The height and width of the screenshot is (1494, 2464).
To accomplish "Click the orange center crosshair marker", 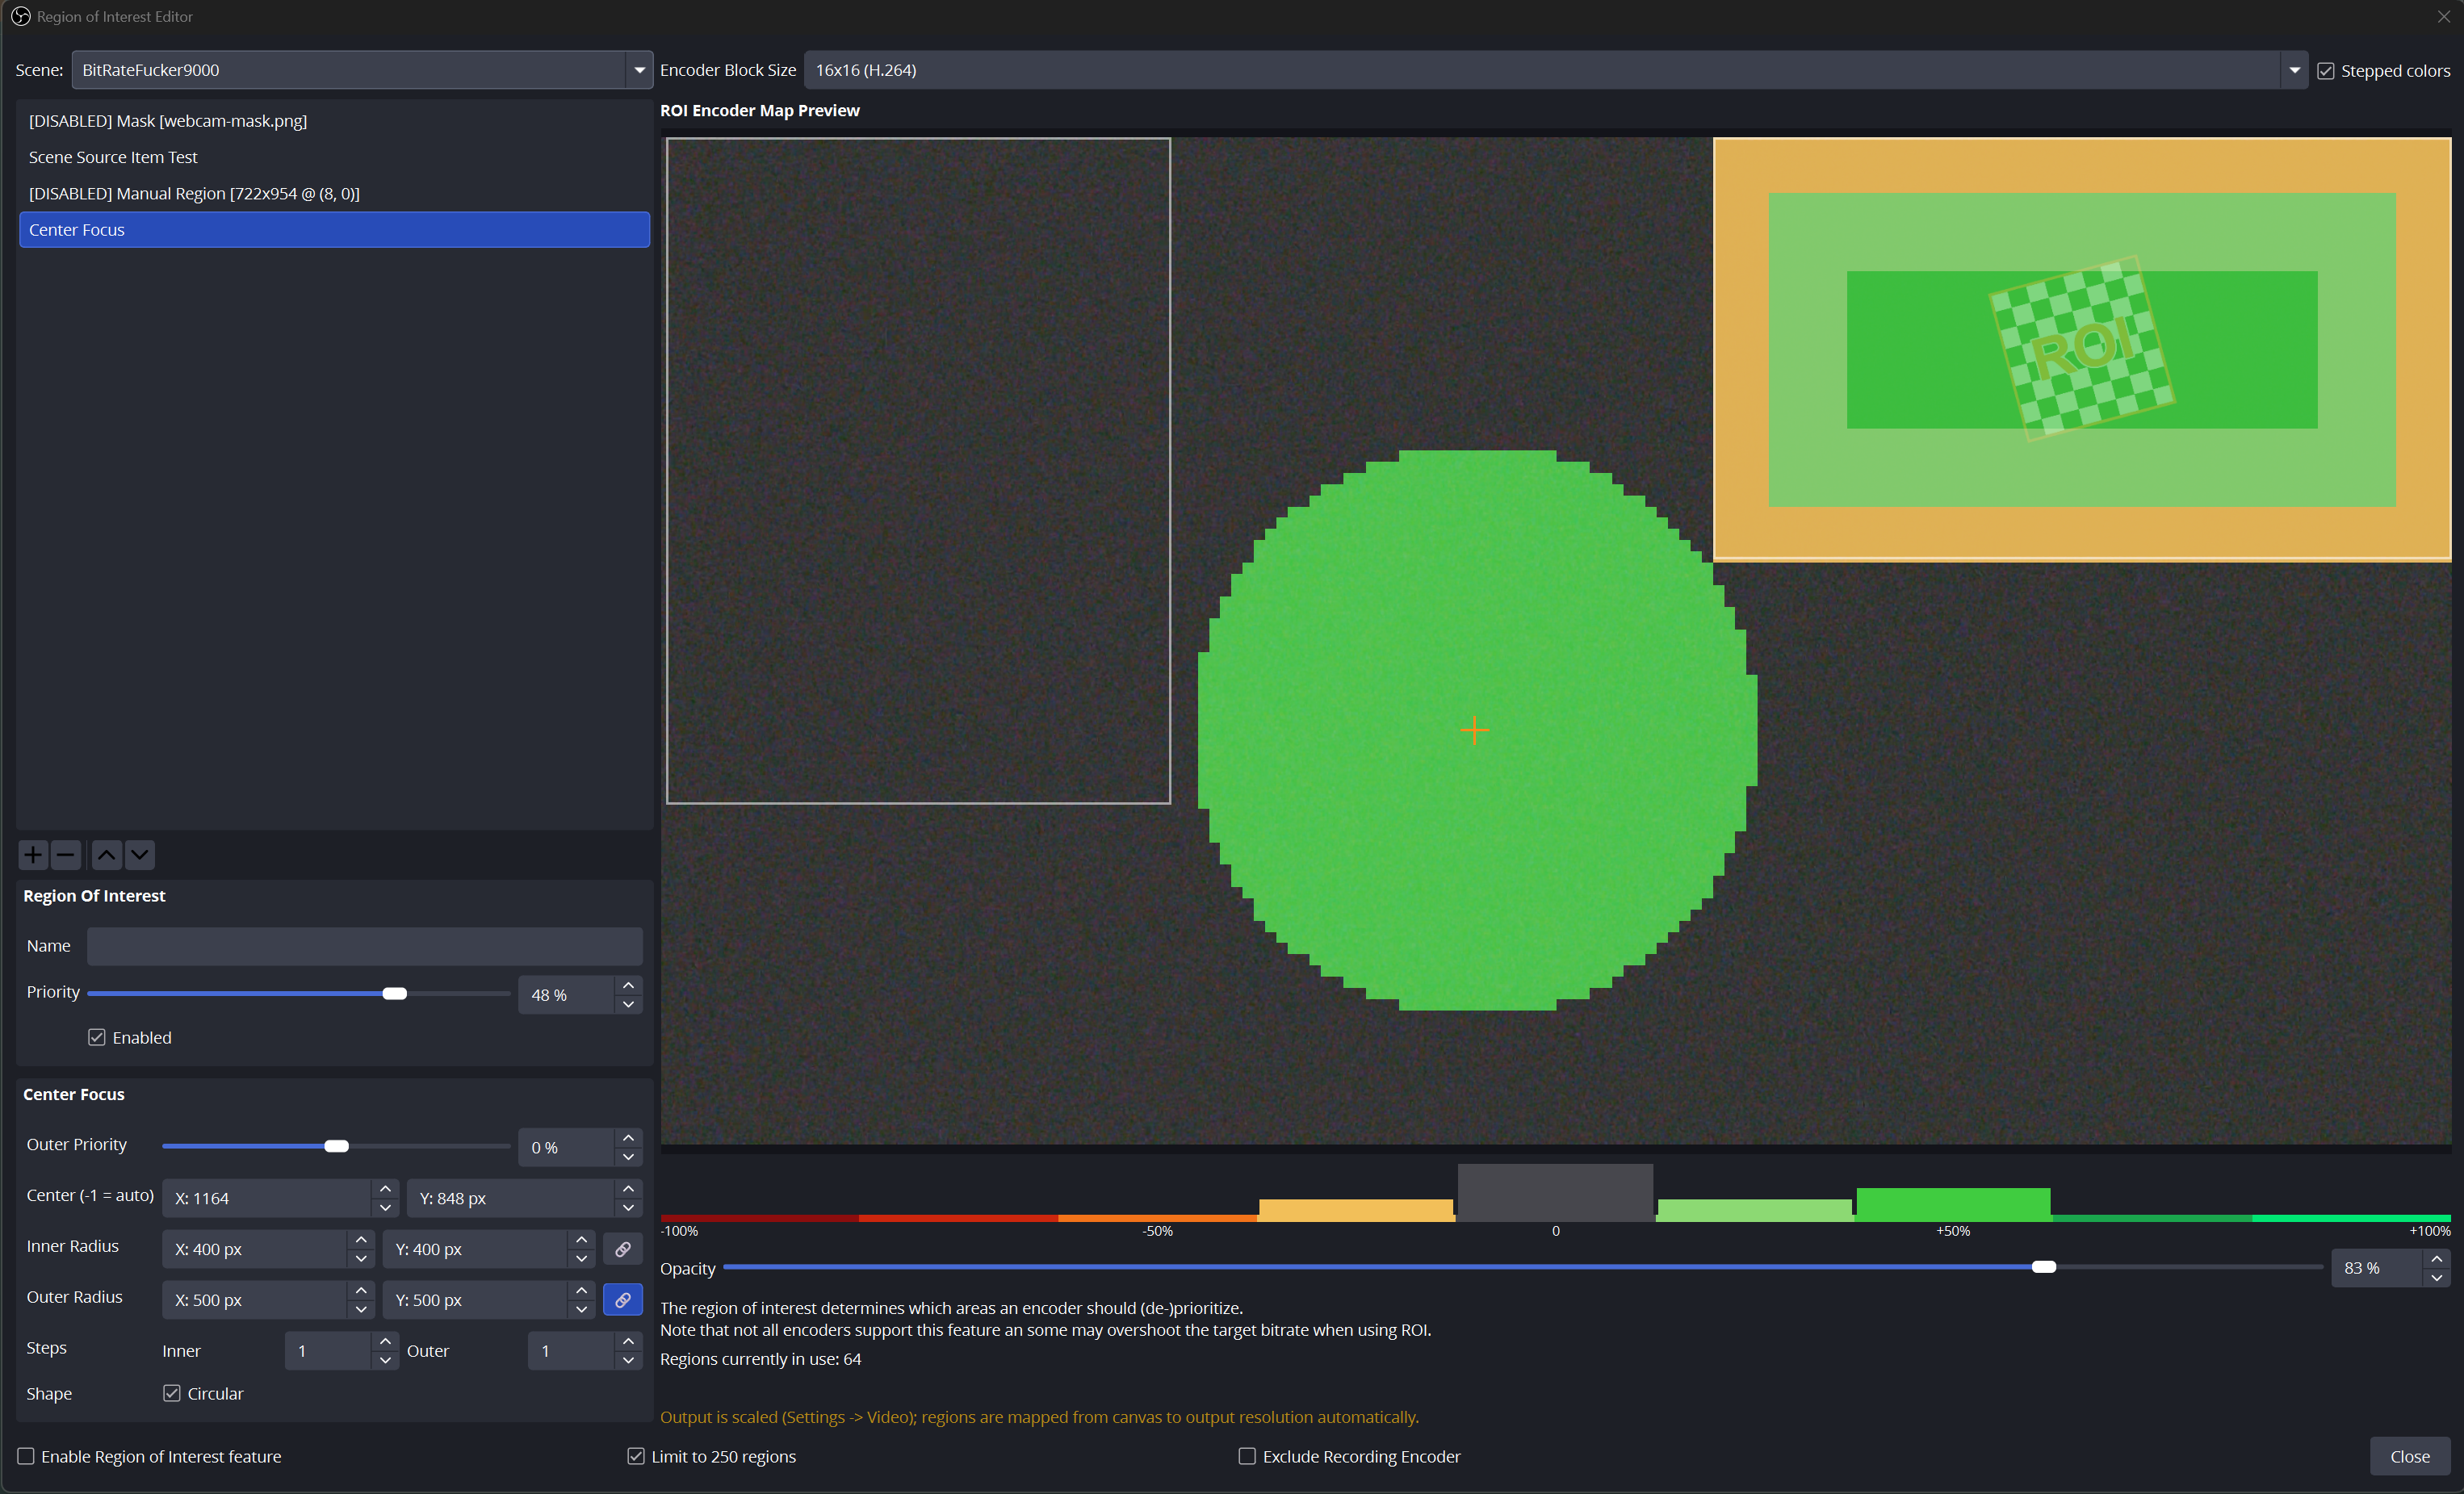I will [x=1474, y=730].
